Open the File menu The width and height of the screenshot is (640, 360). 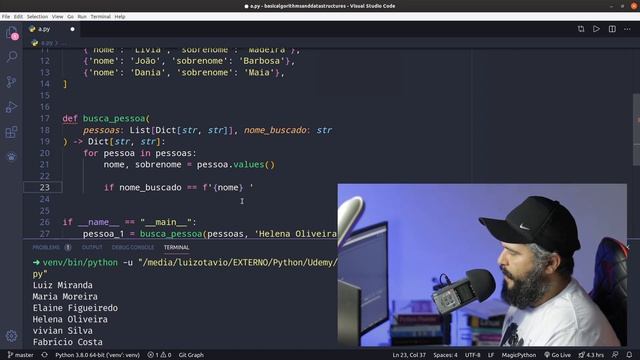(x=6, y=17)
